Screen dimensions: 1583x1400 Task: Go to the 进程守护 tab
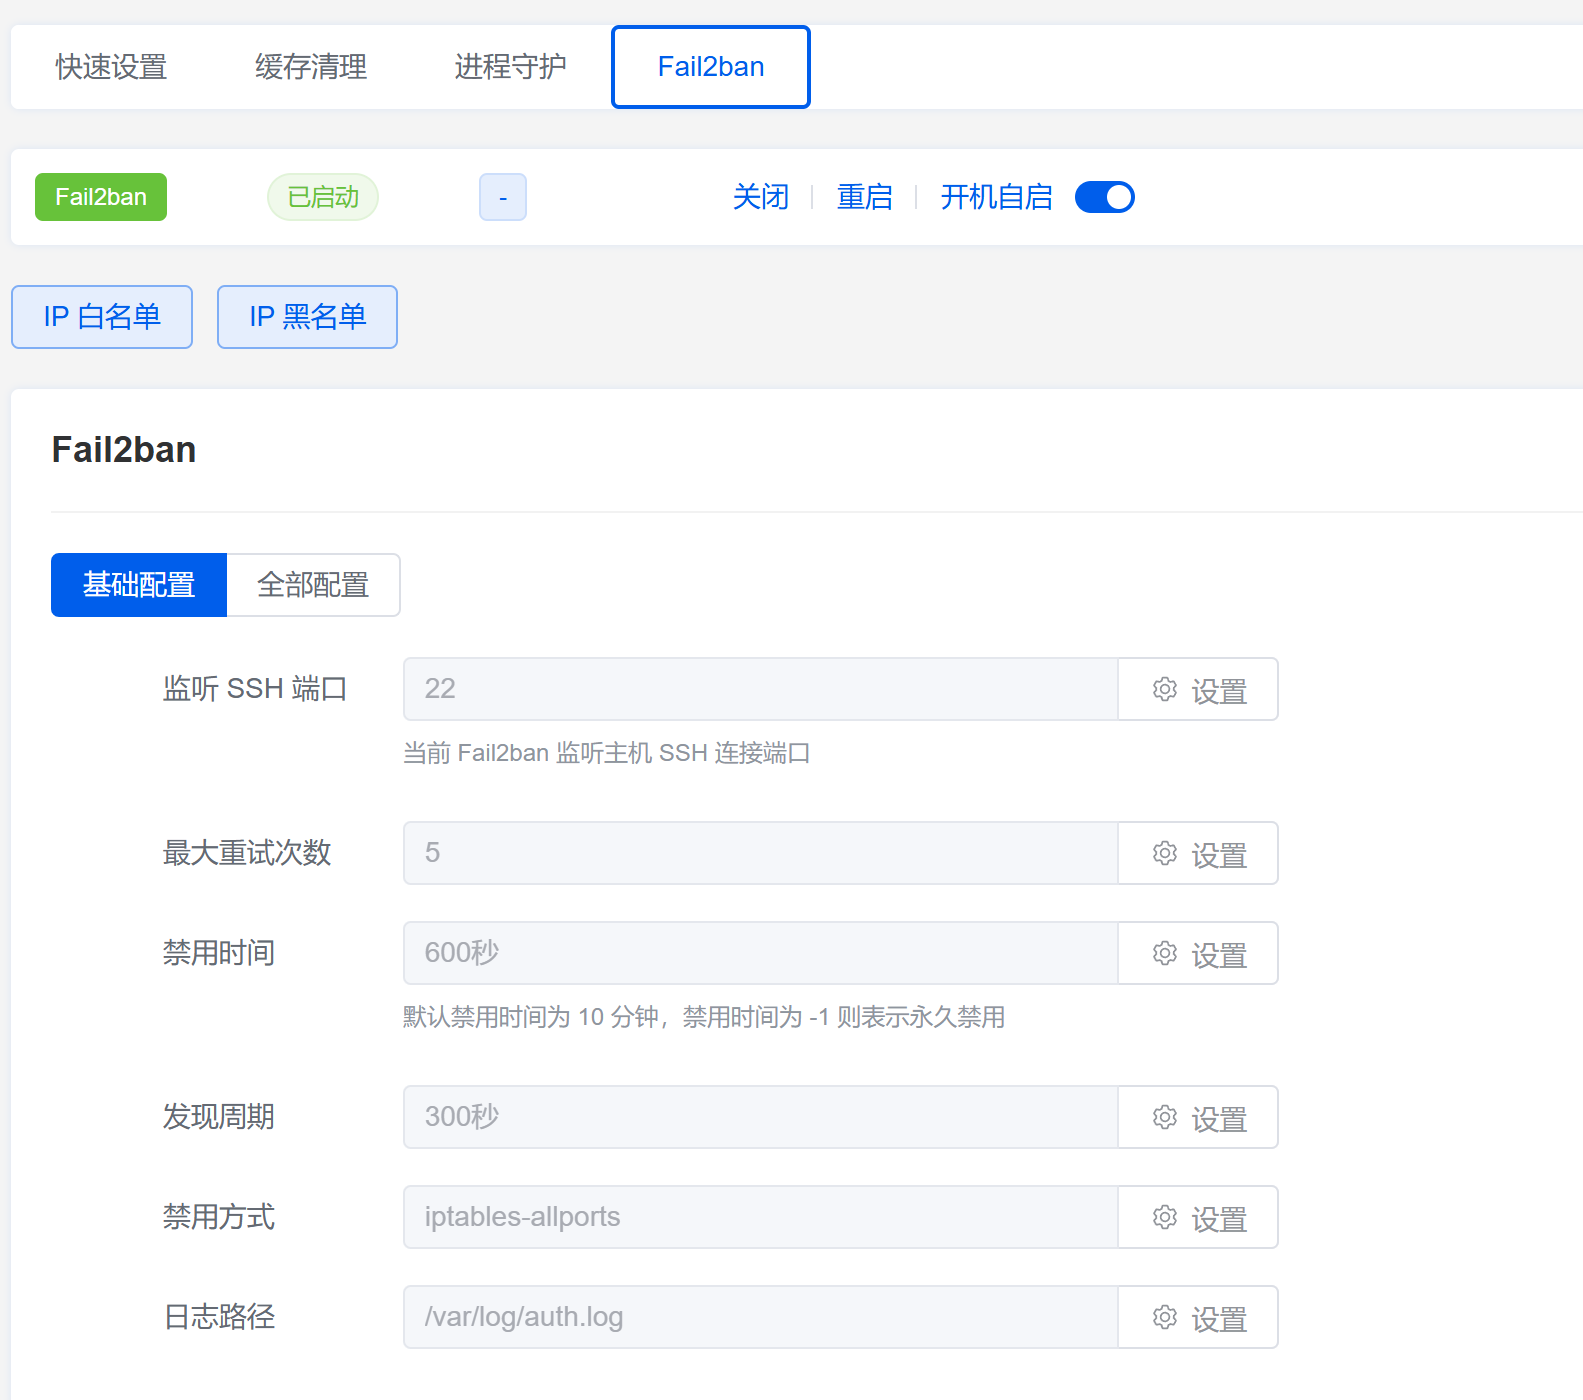511,67
